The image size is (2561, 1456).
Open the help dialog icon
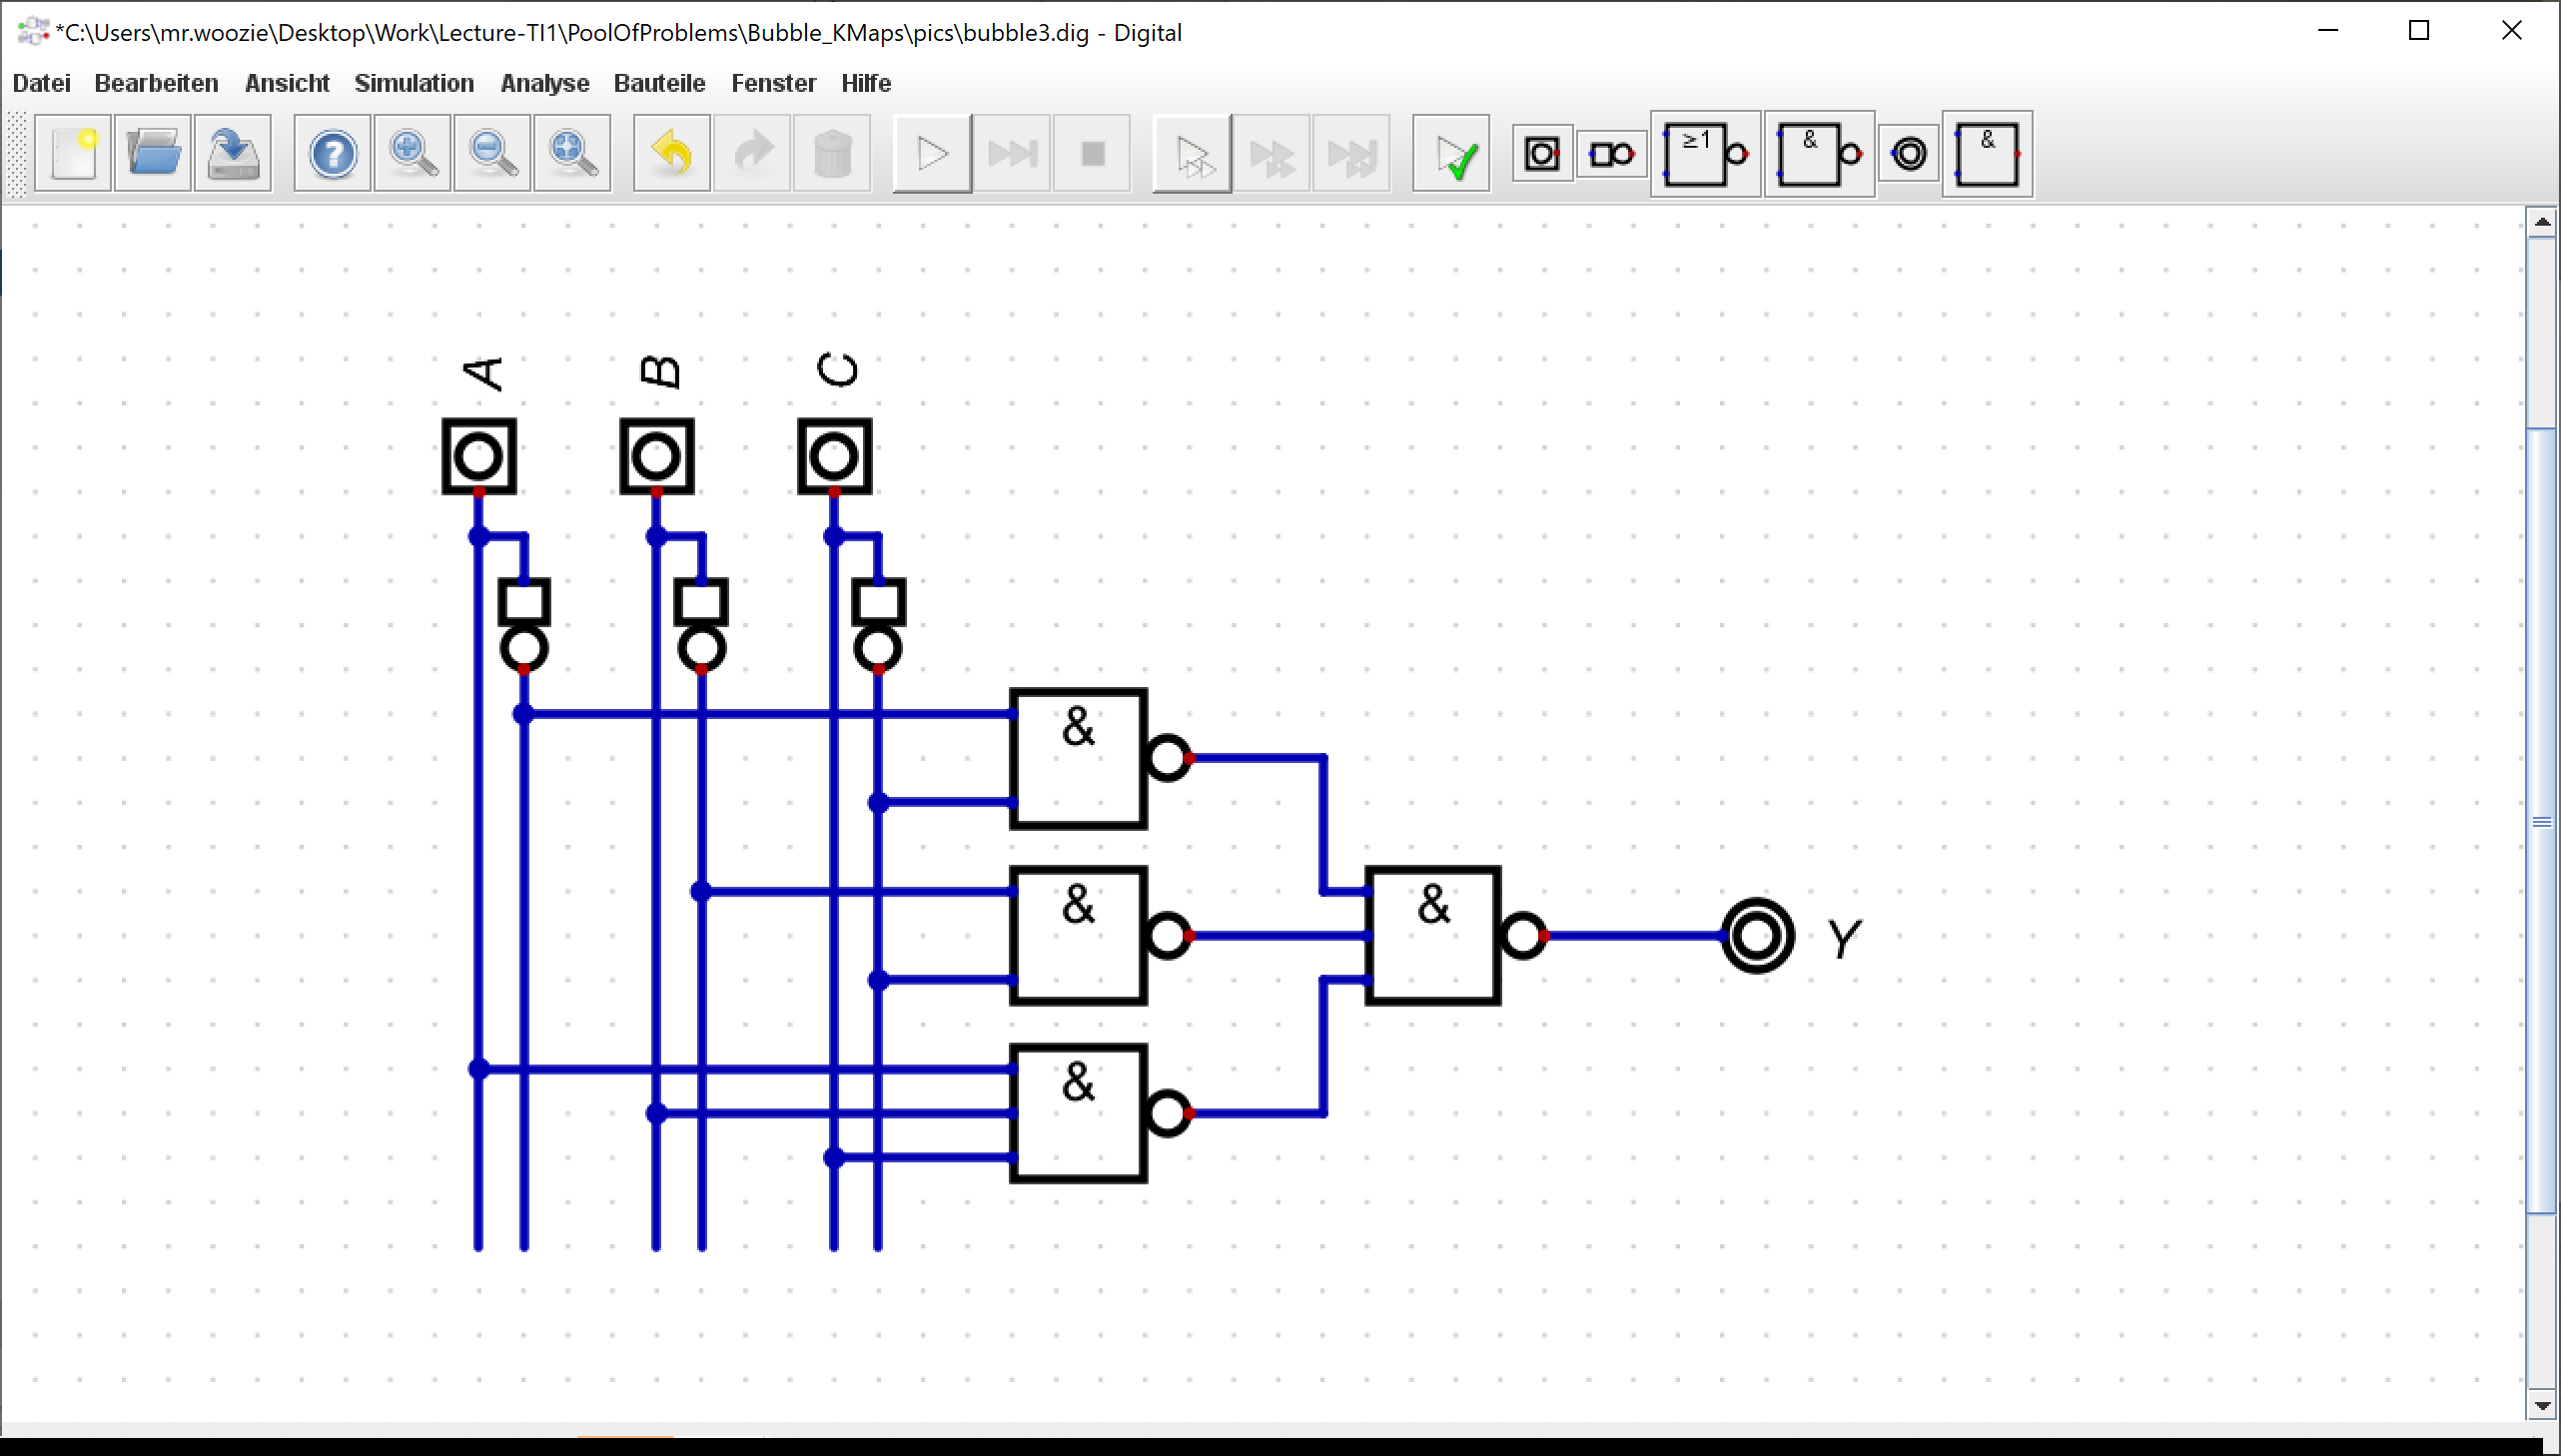(x=333, y=154)
